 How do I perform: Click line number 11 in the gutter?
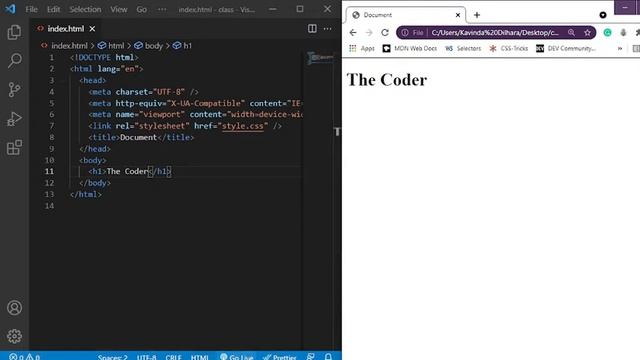pyautogui.click(x=49, y=171)
